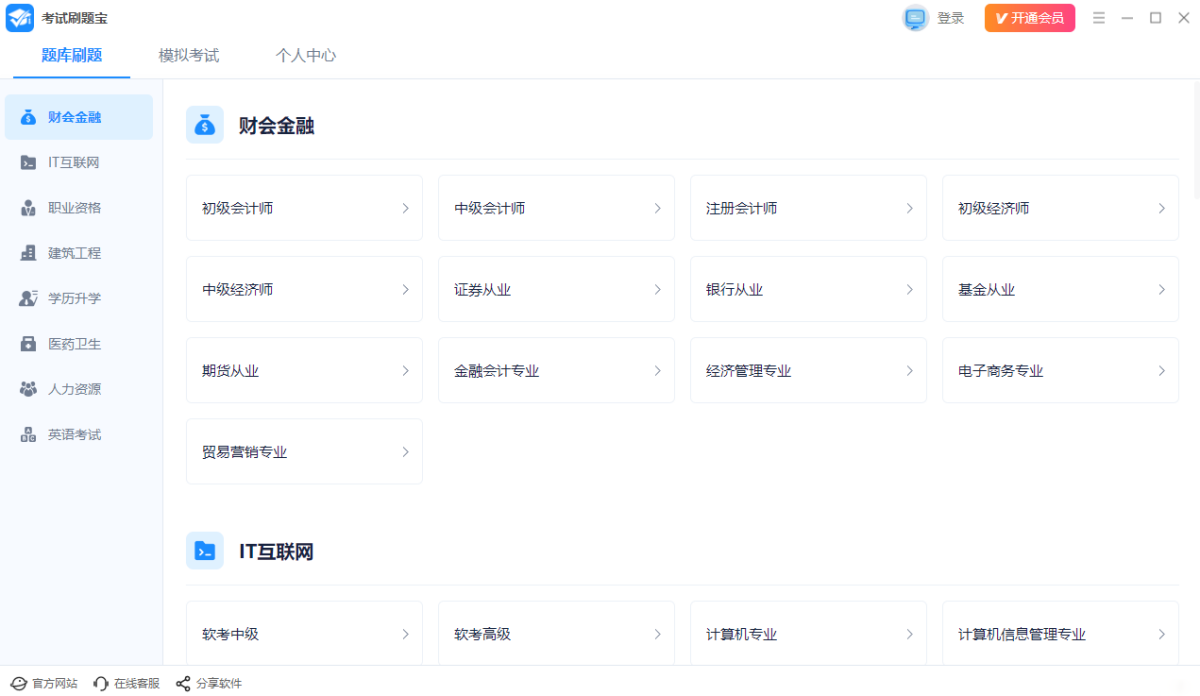Image resolution: width=1200 pixels, height=696 pixels.
Task: Expand the 注册会计师 chevron arrow
Action: (x=909, y=208)
